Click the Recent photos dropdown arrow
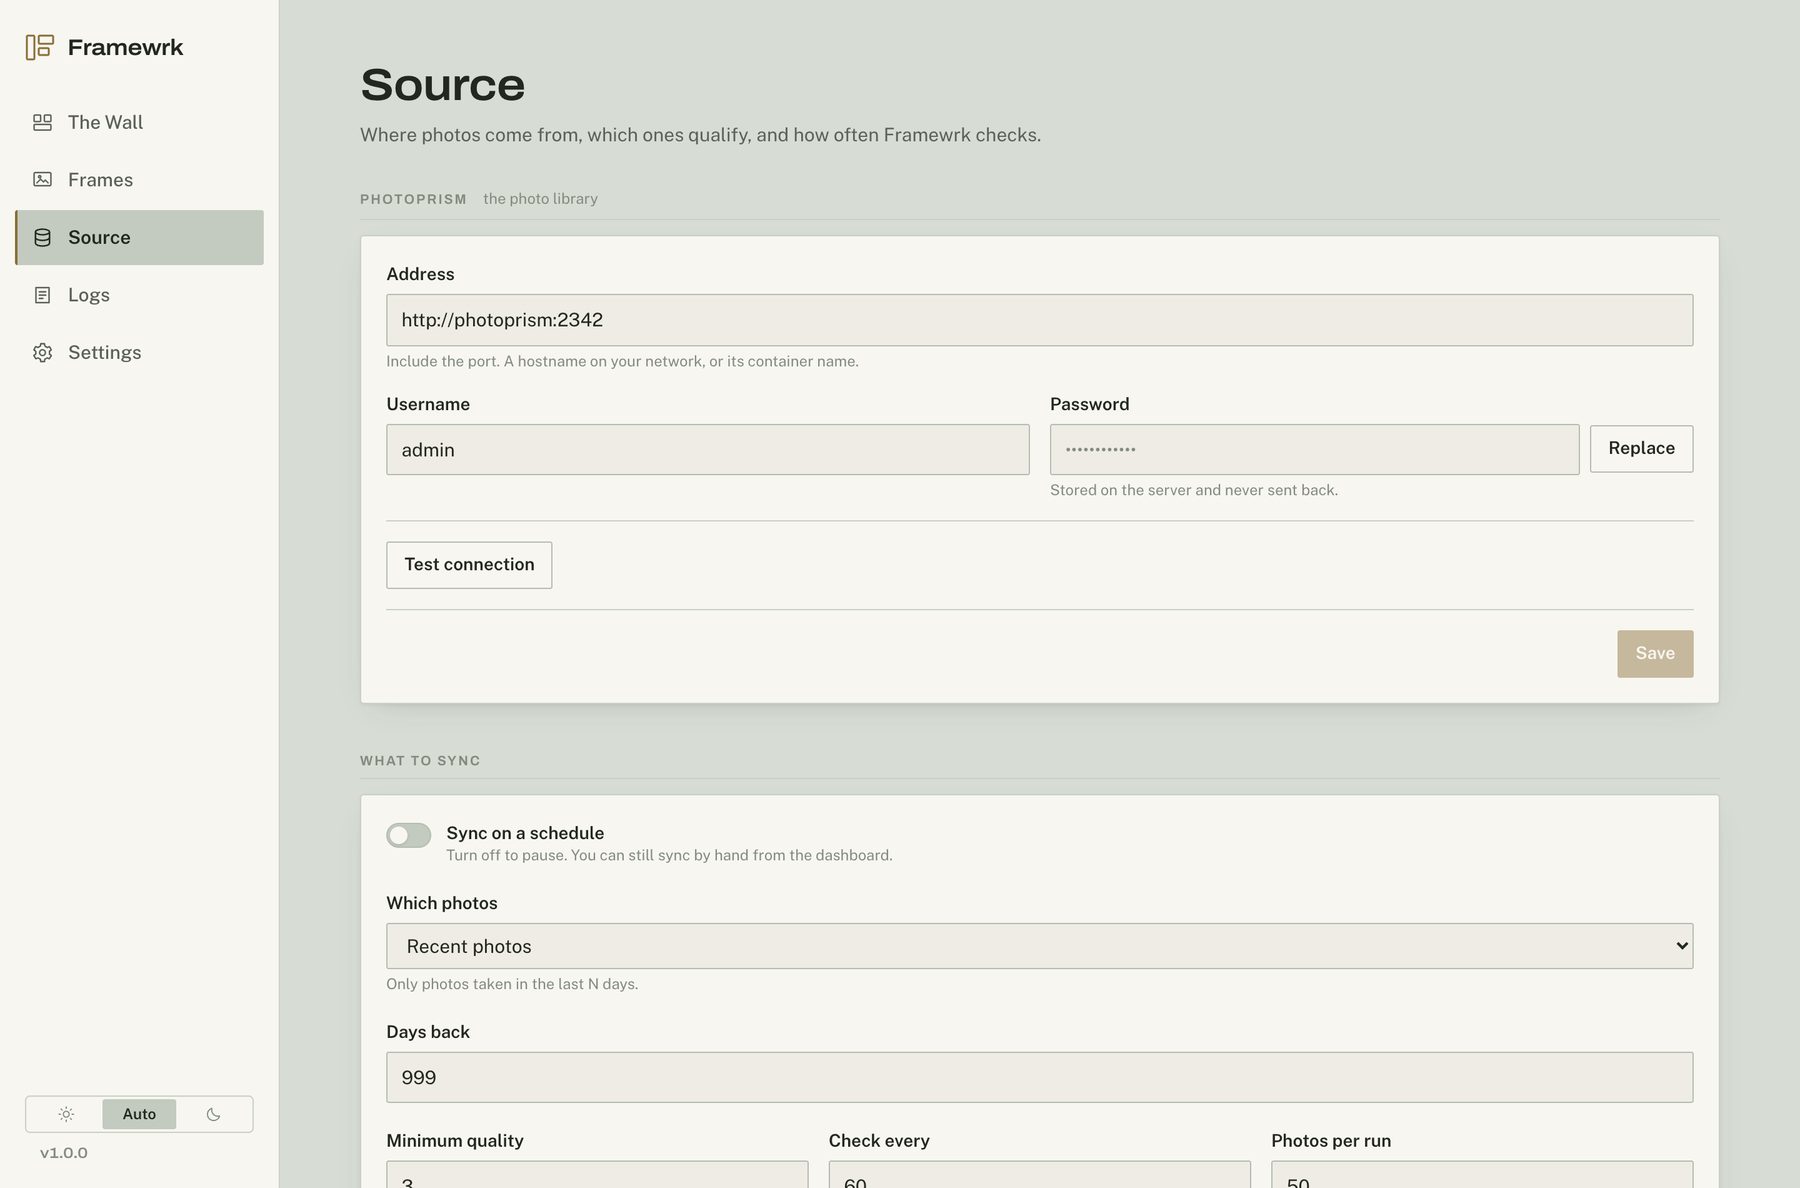The image size is (1800, 1188). click(1682, 946)
